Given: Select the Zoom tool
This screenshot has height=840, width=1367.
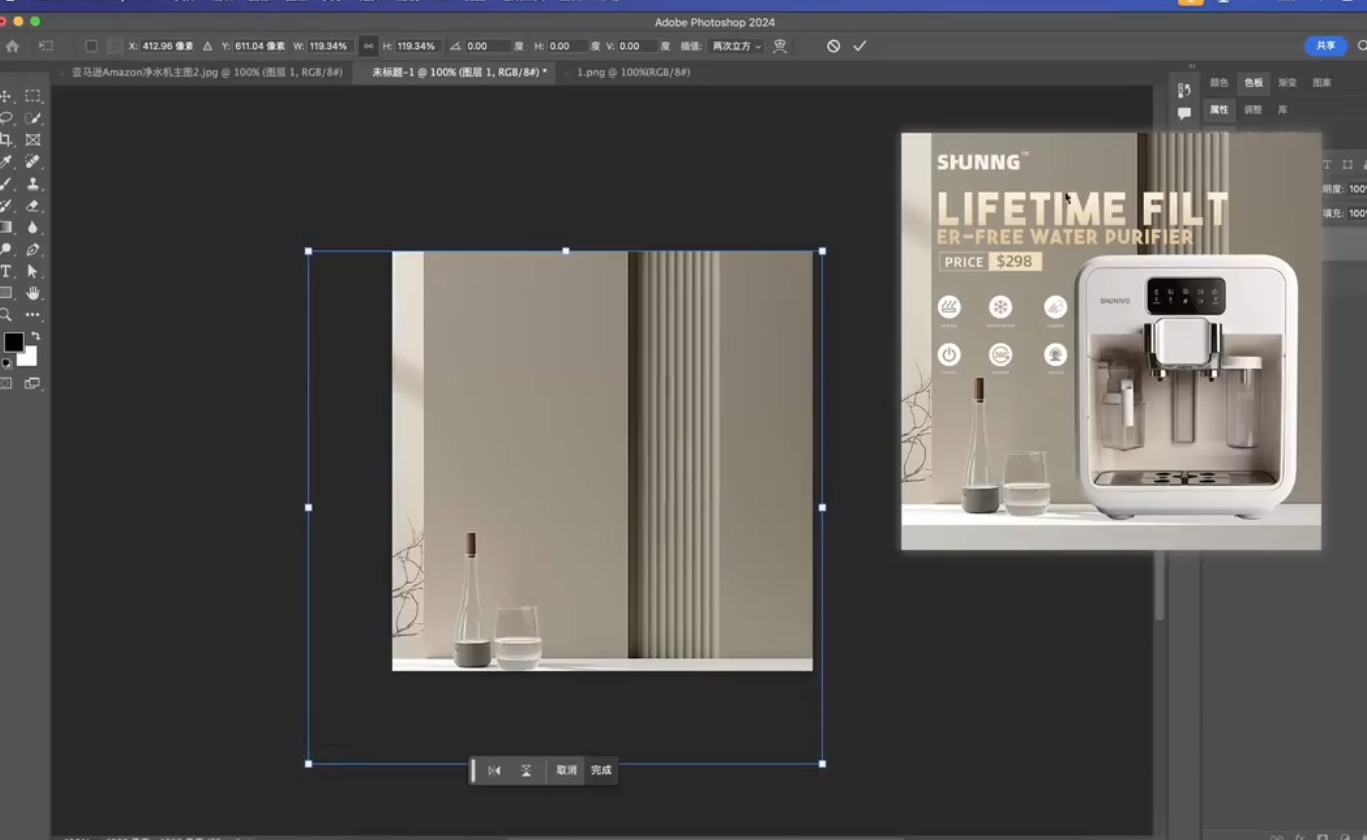Looking at the screenshot, I should [x=6, y=315].
